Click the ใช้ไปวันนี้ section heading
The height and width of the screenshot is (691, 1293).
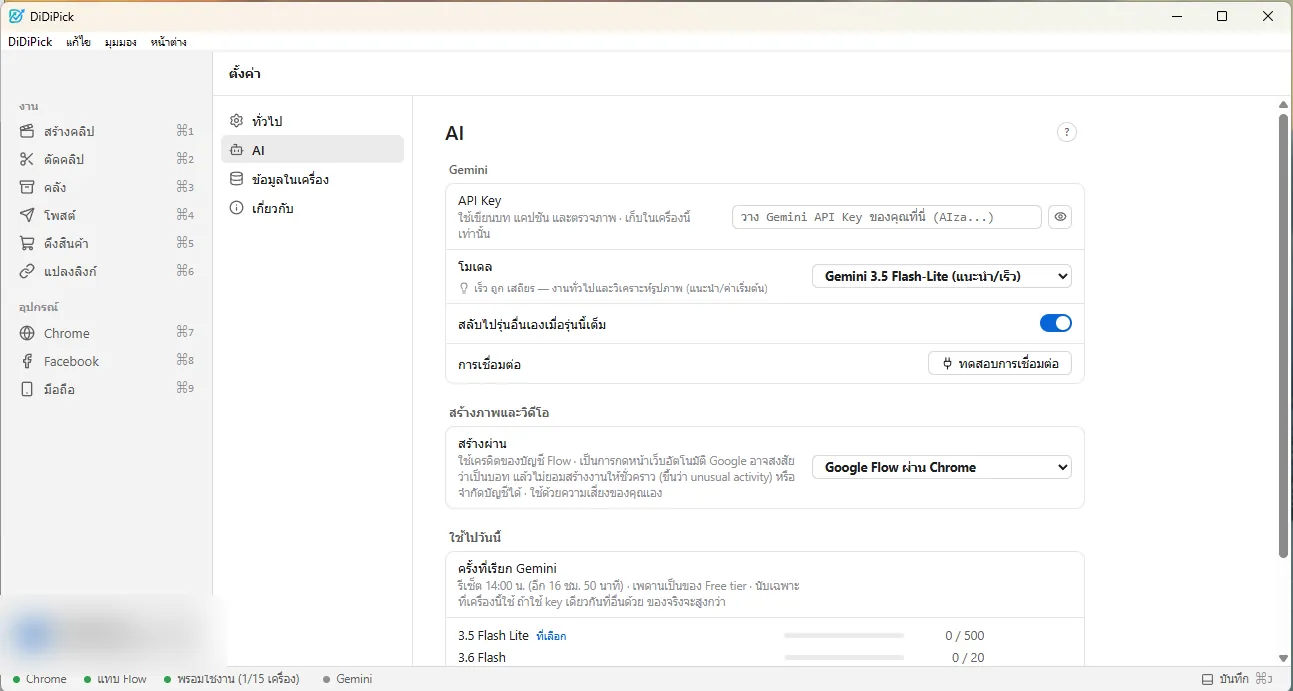tap(474, 537)
